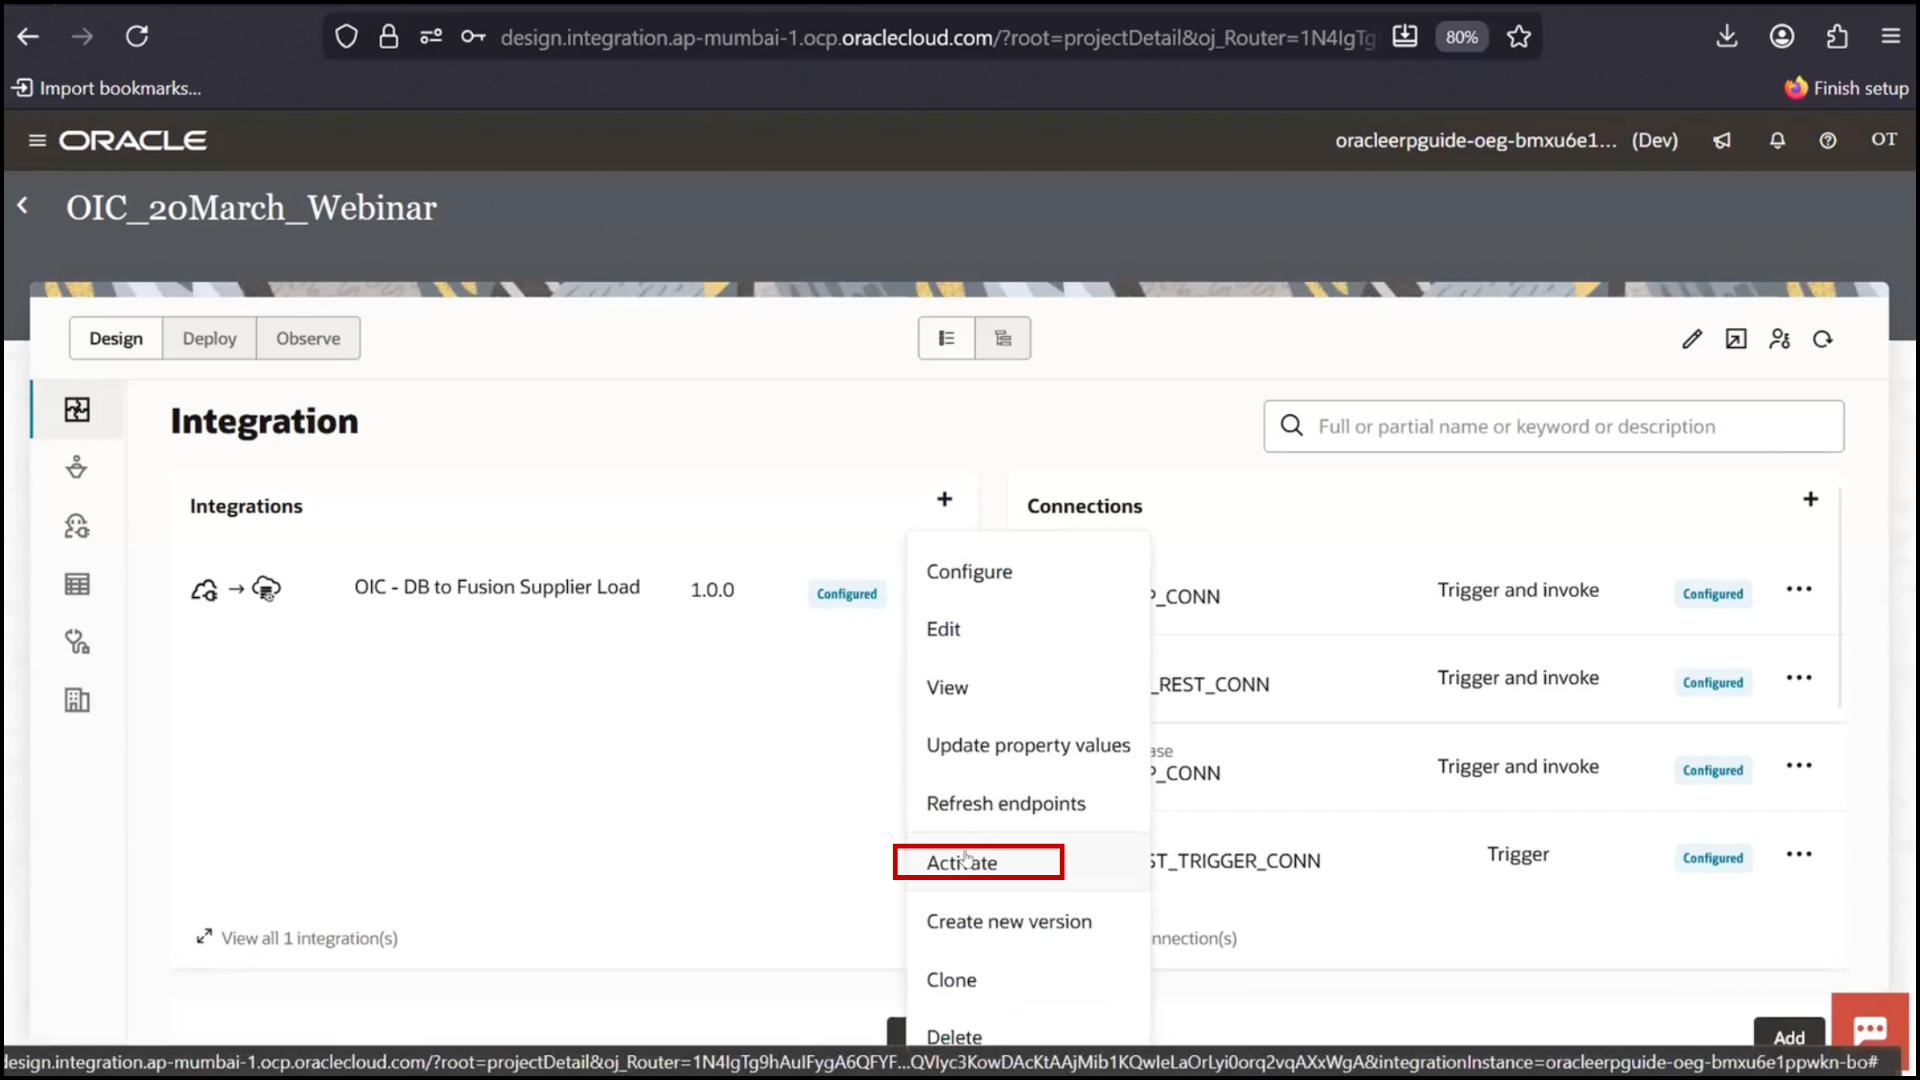Choose Delete from the context menu
This screenshot has width=1920, height=1080.
coord(1028,1036)
